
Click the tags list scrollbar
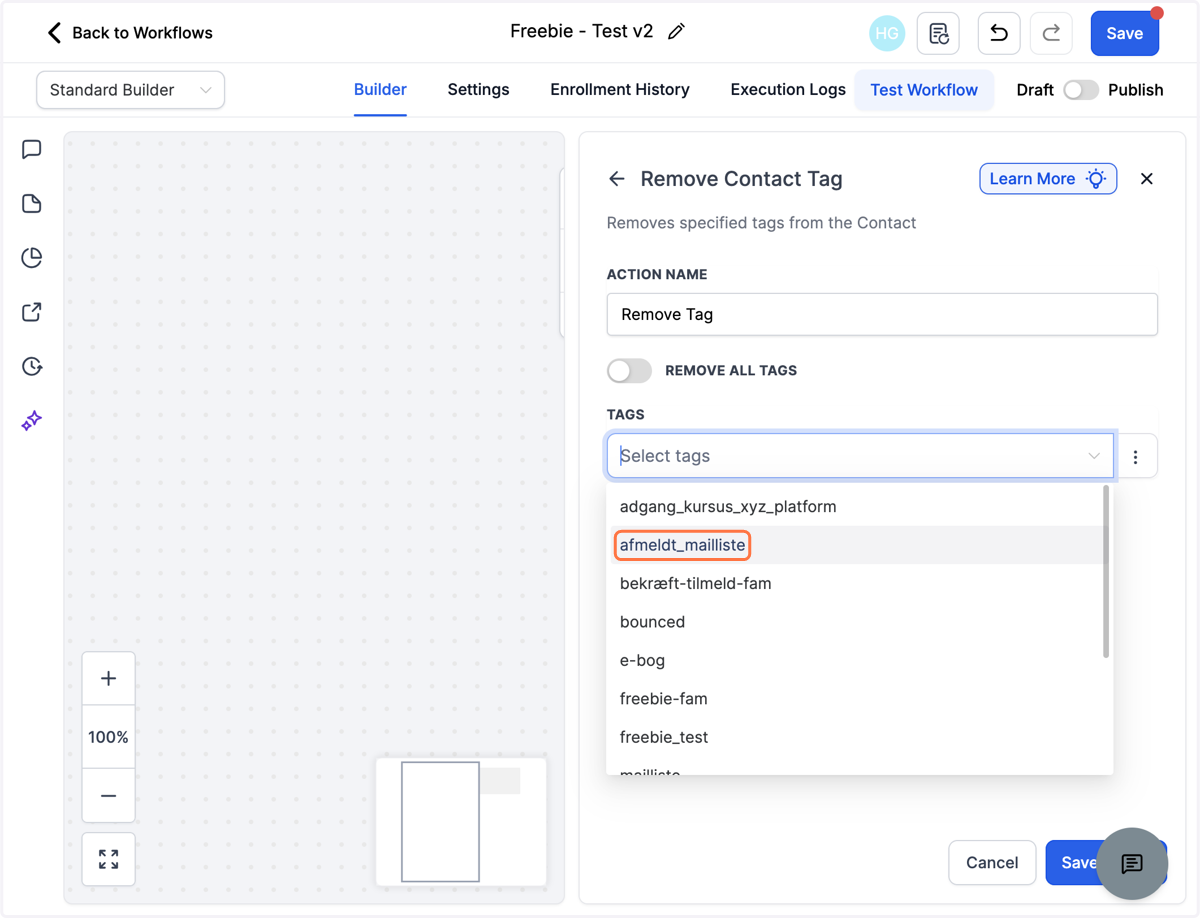(x=1106, y=572)
